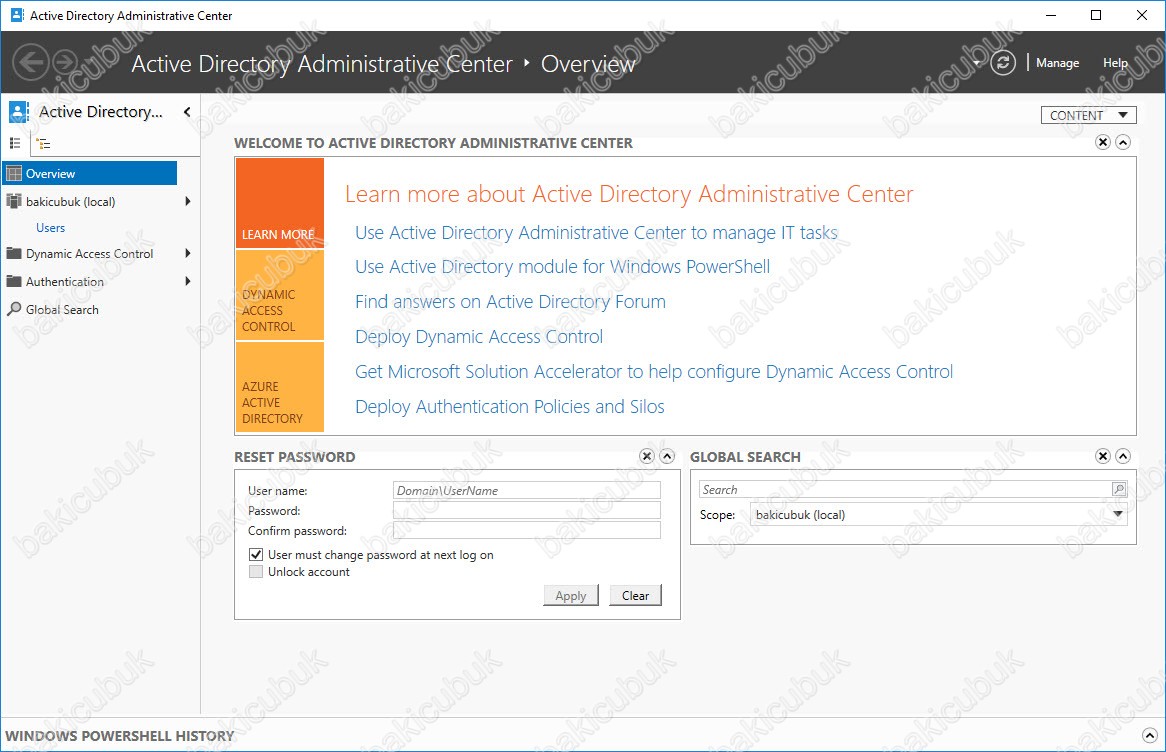Open link to manage IT tasks

point(596,233)
